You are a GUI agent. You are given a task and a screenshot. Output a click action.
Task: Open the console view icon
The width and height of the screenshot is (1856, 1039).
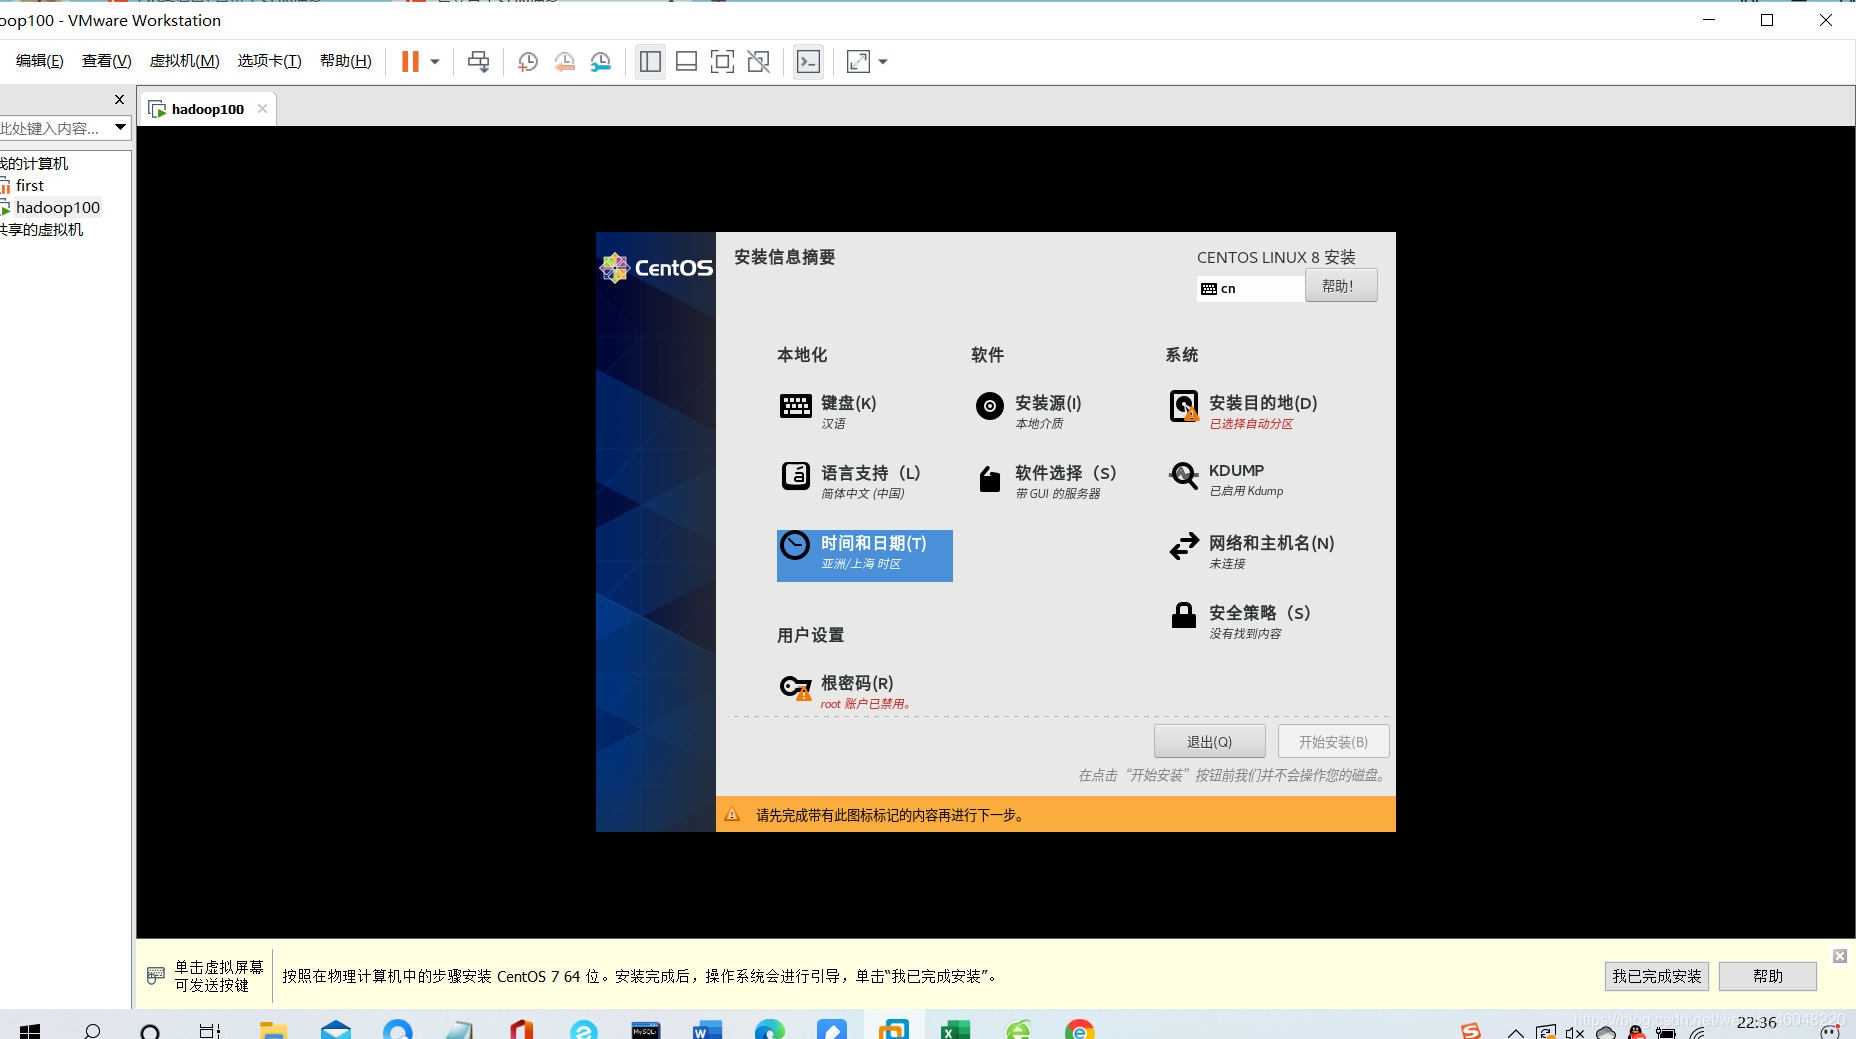pos(808,62)
